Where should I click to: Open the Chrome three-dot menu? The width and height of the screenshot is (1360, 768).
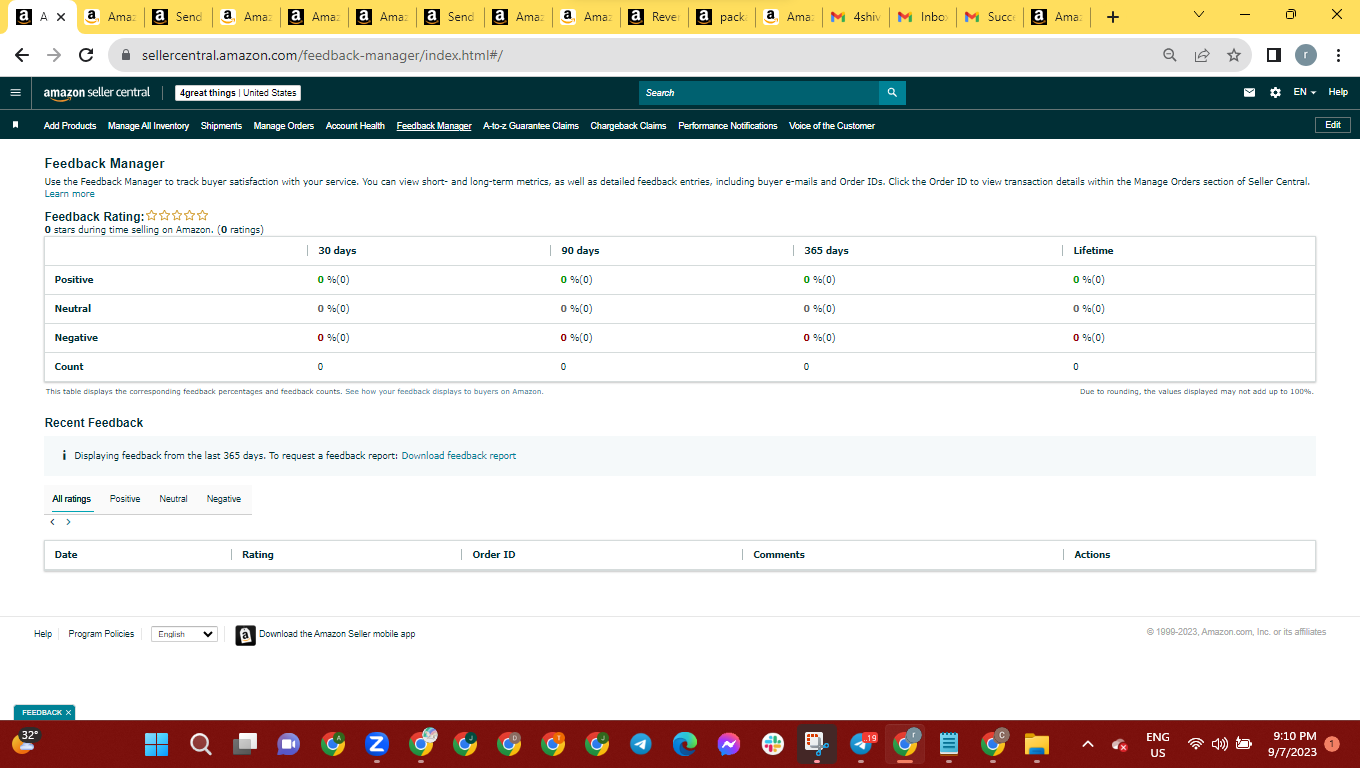(x=1338, y=55)
